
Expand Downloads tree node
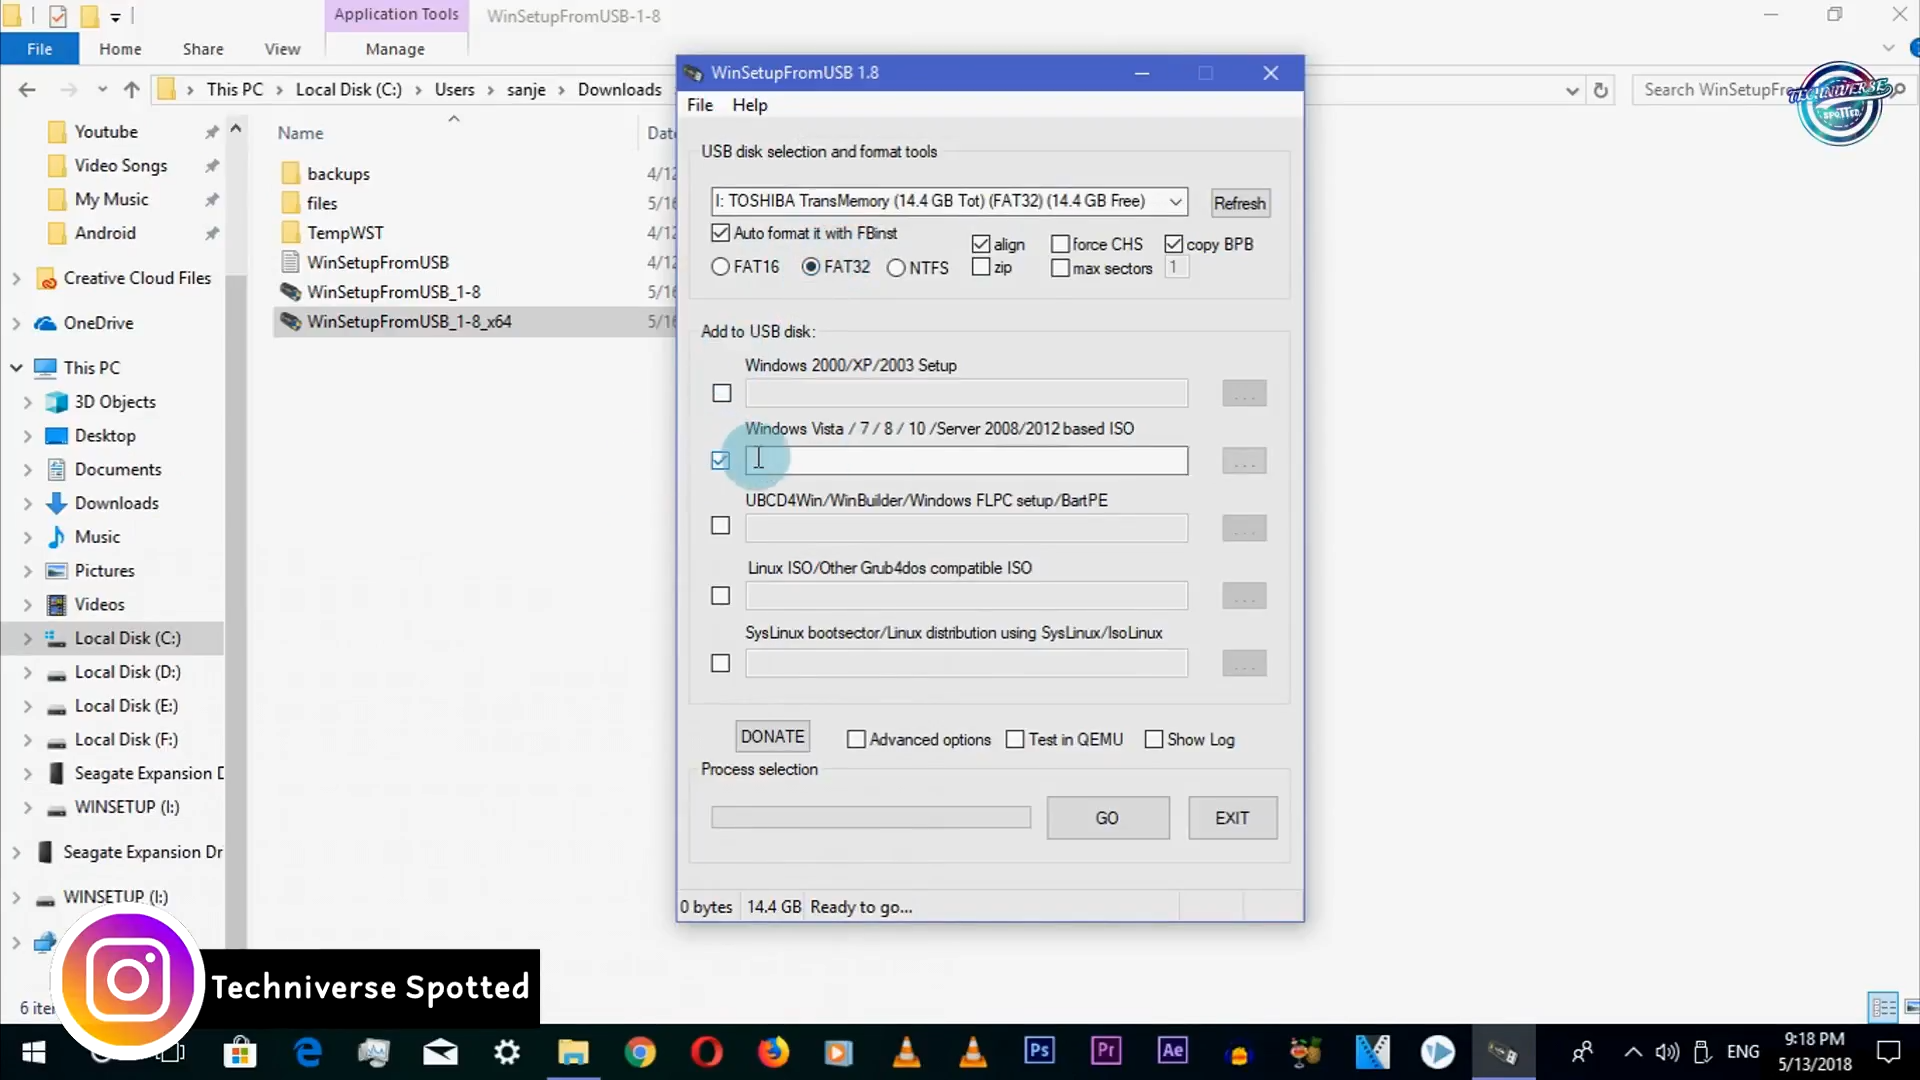tap(28, 503)
